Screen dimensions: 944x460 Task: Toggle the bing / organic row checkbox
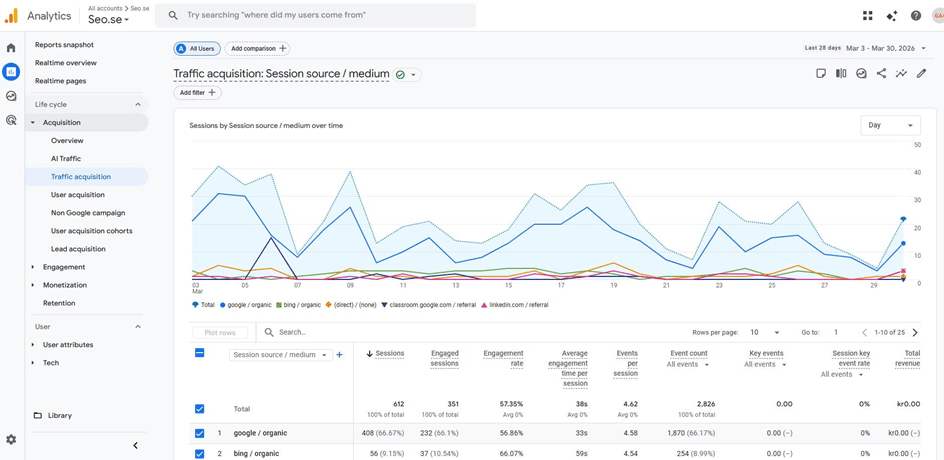(x=199, y=453)
